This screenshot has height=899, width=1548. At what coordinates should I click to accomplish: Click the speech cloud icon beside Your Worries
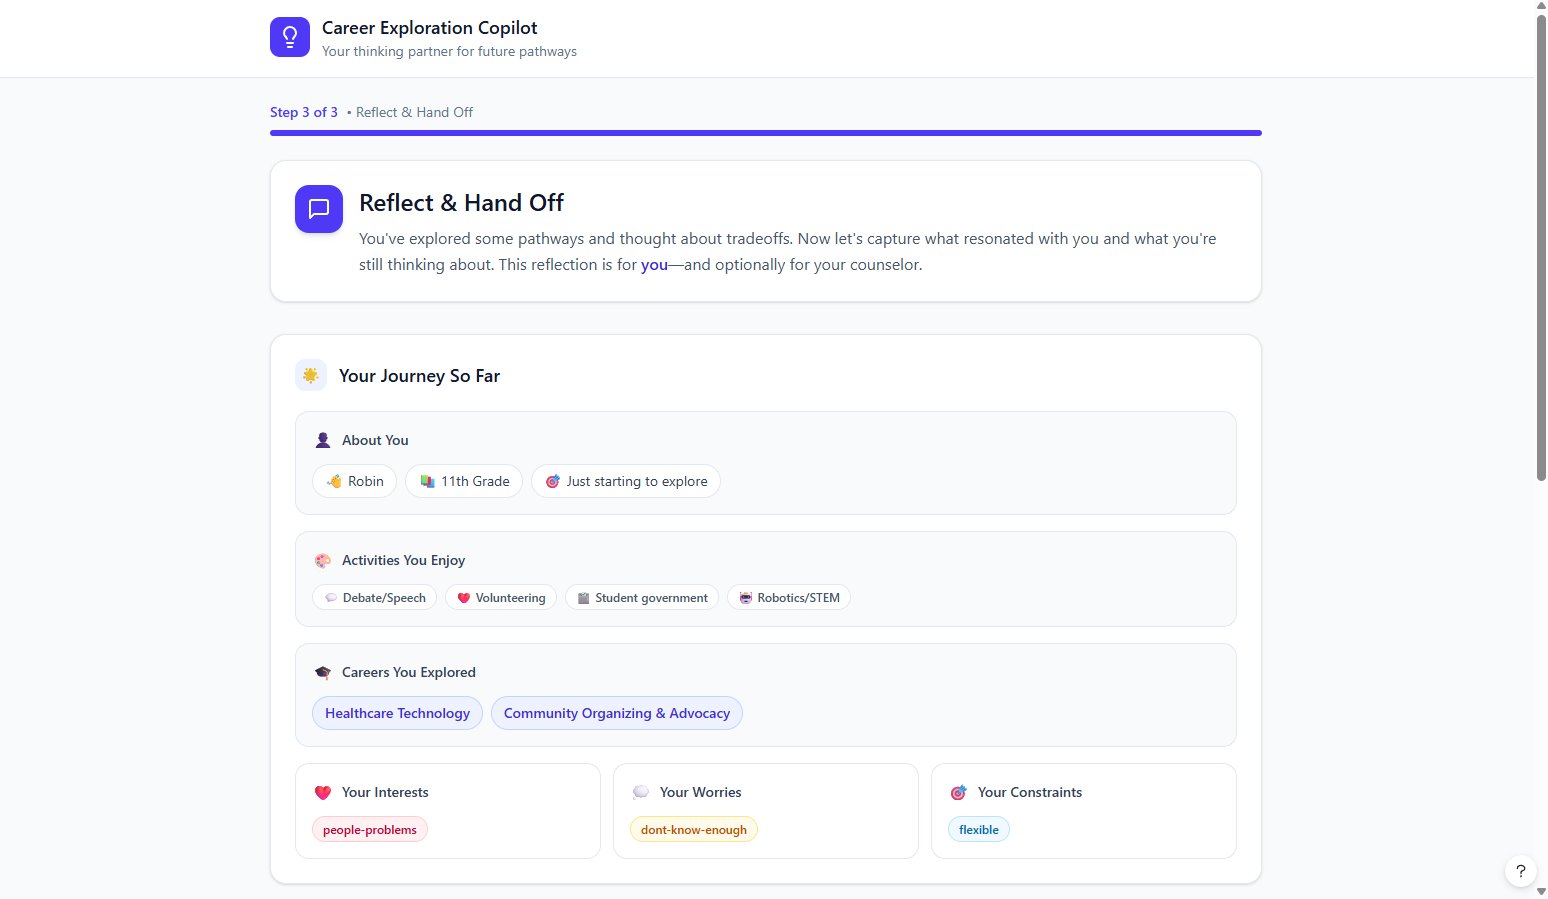point(641,792)
